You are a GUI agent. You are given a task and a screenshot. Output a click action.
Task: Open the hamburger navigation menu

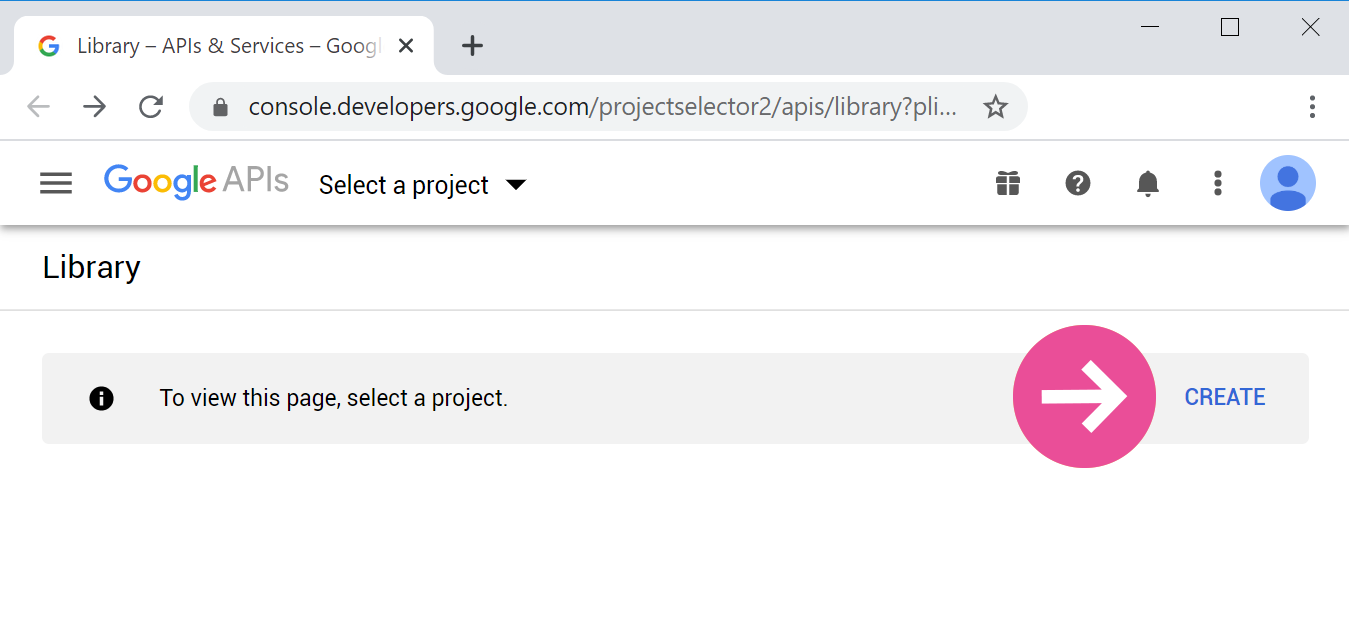coord(56,183)
